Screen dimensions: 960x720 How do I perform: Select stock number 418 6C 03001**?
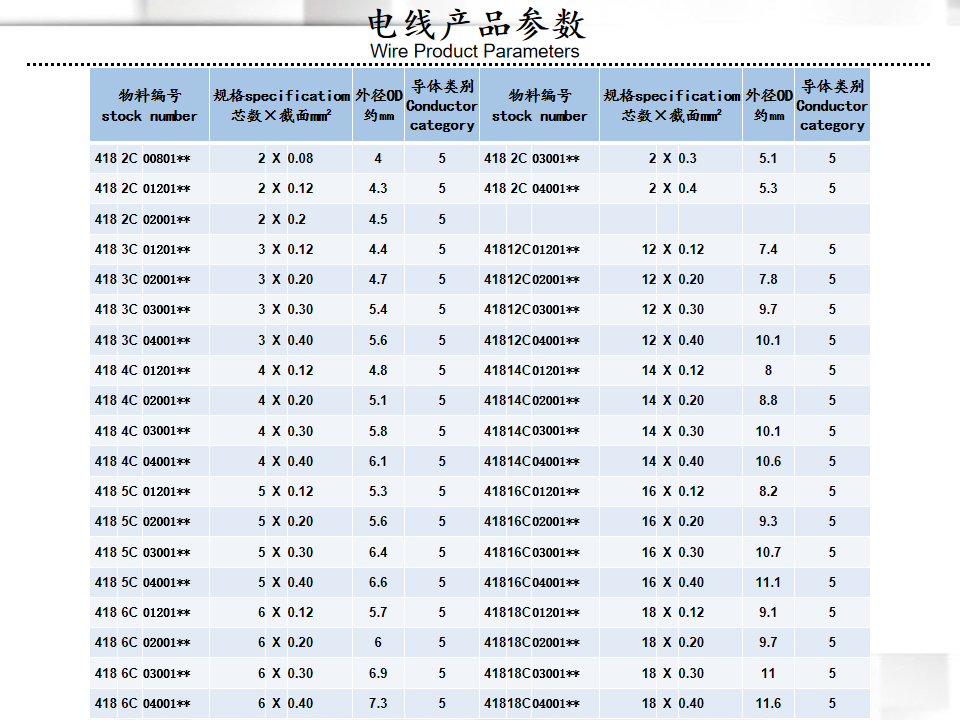(x=143, y=673)
